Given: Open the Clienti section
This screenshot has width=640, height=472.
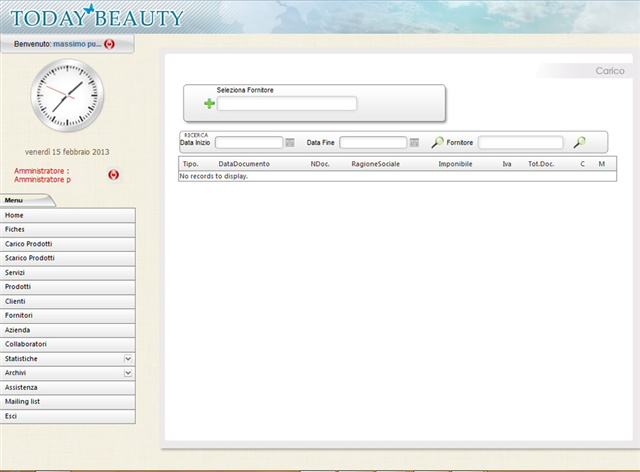Looking at the screenshot, I should pyautogui.click(x=67, y=301).
